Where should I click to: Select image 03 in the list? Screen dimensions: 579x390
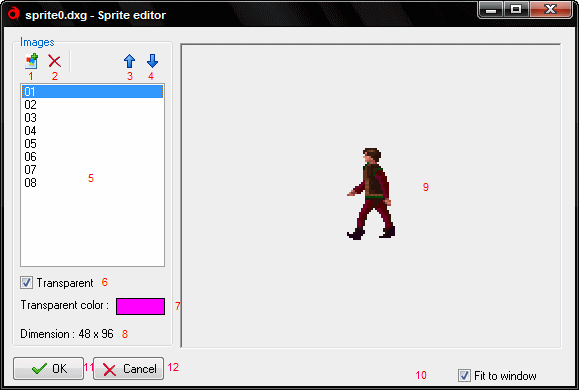click(x=92, y=117)
